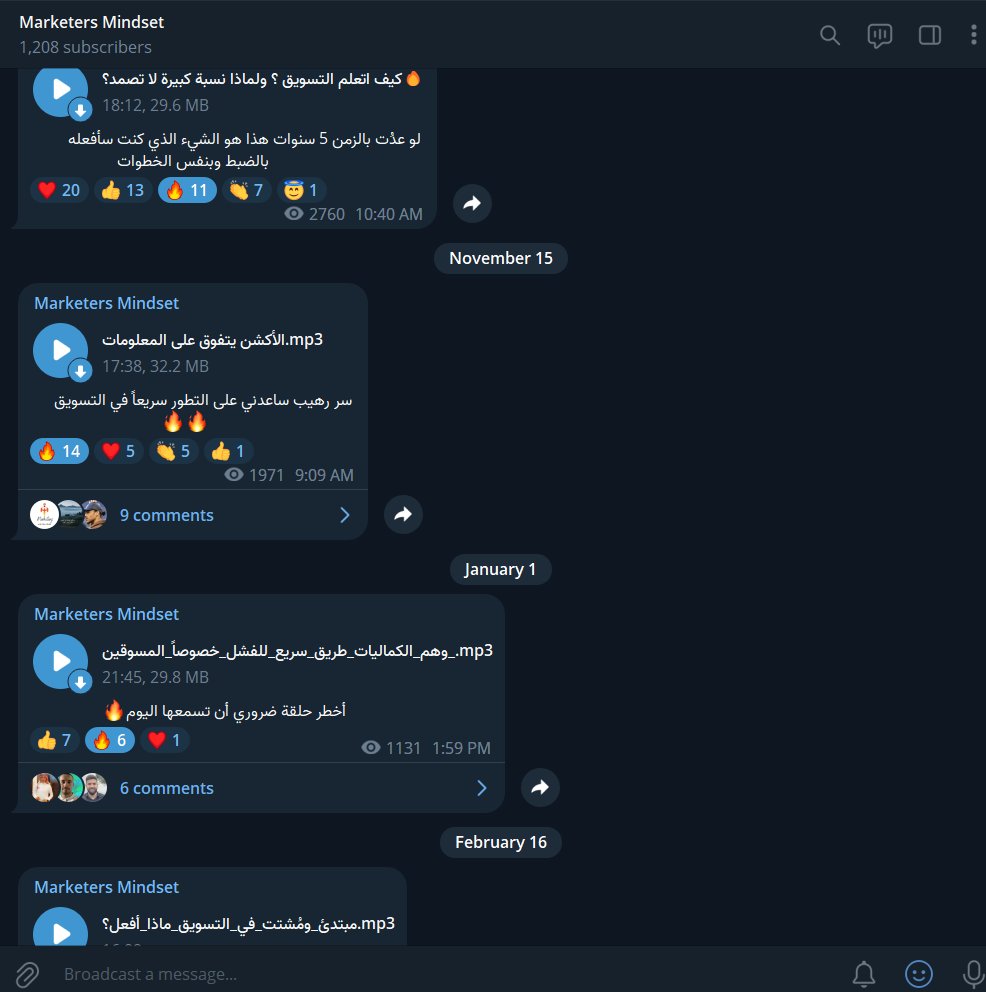This screenshot has width=986, height=992.
Task: Toggle the fire reaction with 14 count
Action: [x=59, y=451]
